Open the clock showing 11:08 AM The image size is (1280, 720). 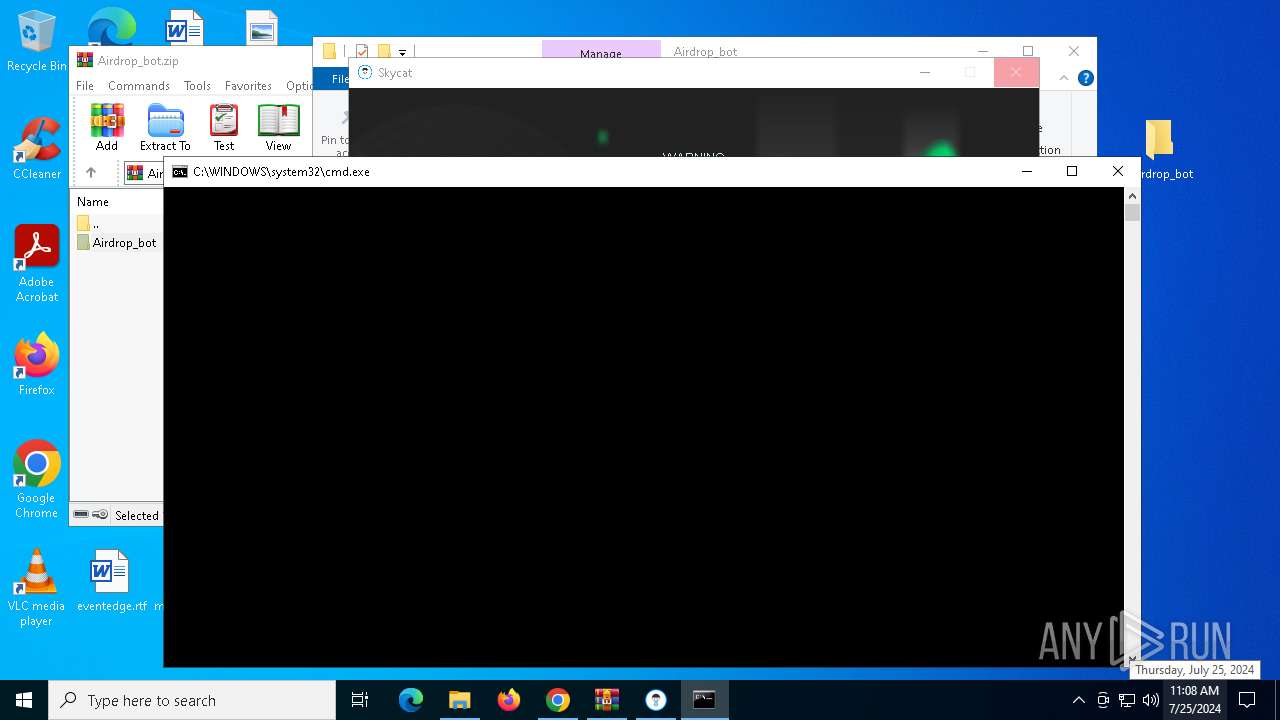[1195, 700]
